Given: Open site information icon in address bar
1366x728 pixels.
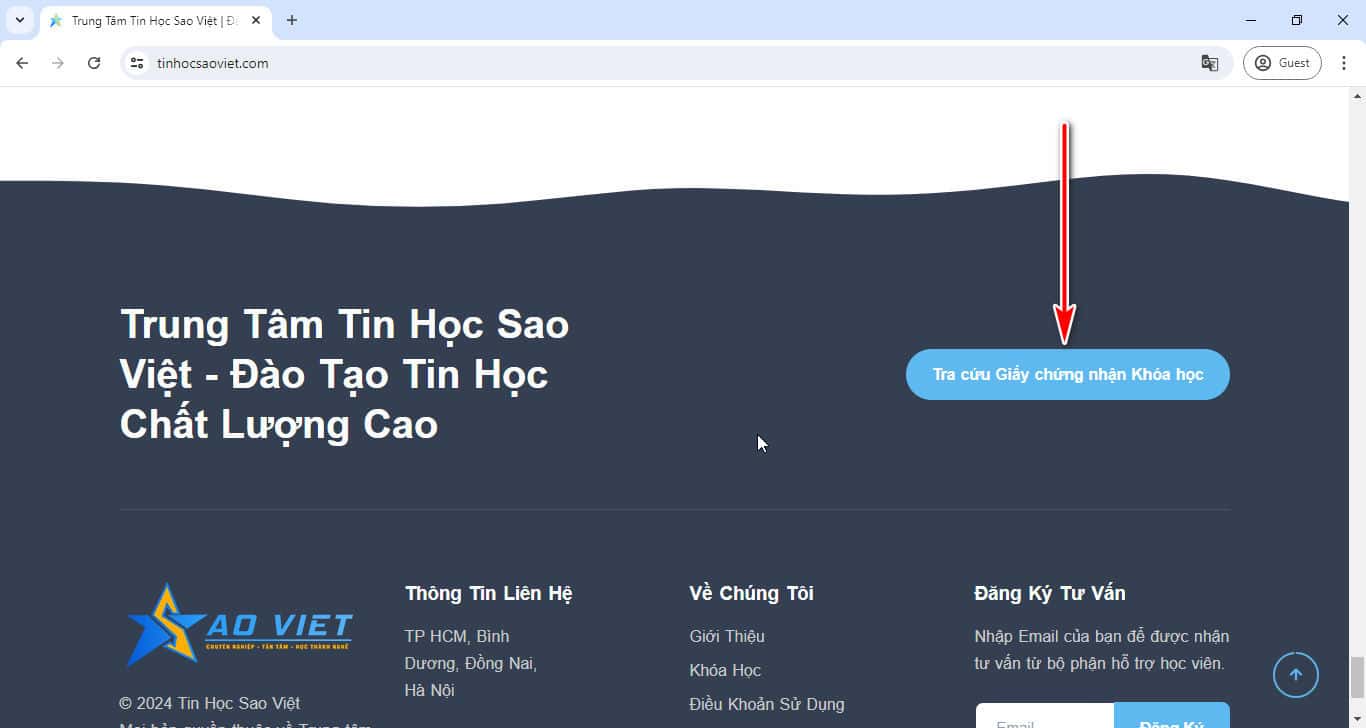Looking at the screenshot, I should pos(138,63).
